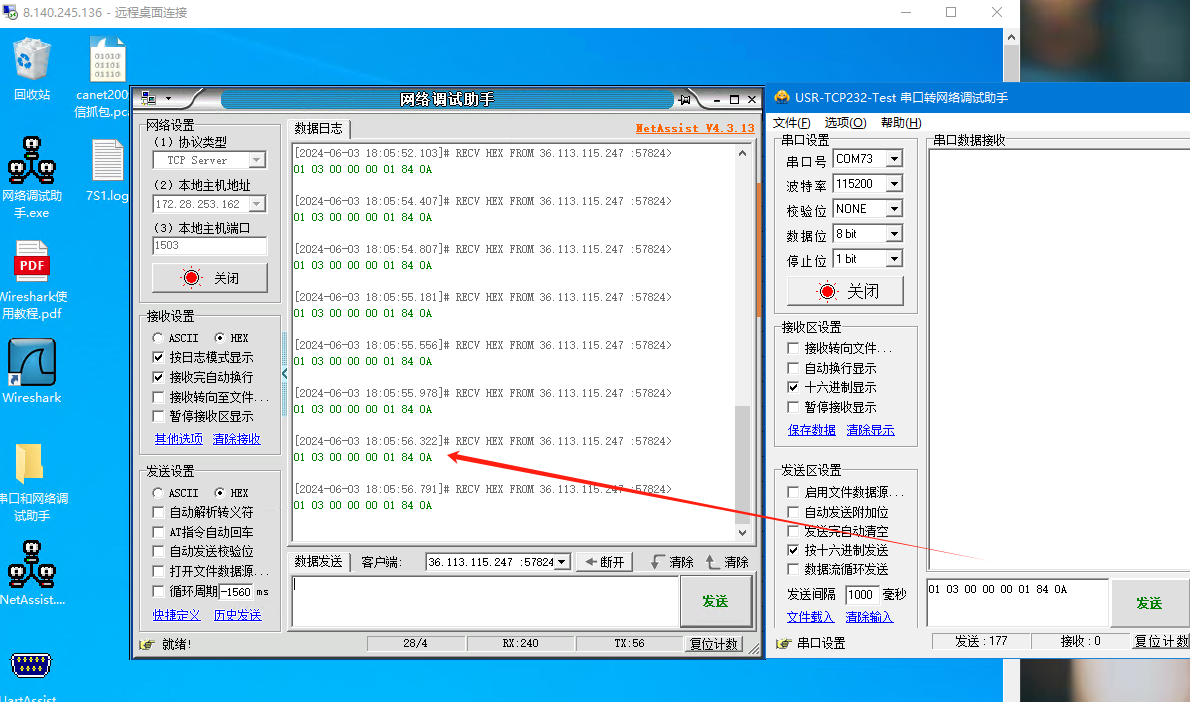
Task: Click the 清除 button with up-arrow icon
Action: click(727, 562)
